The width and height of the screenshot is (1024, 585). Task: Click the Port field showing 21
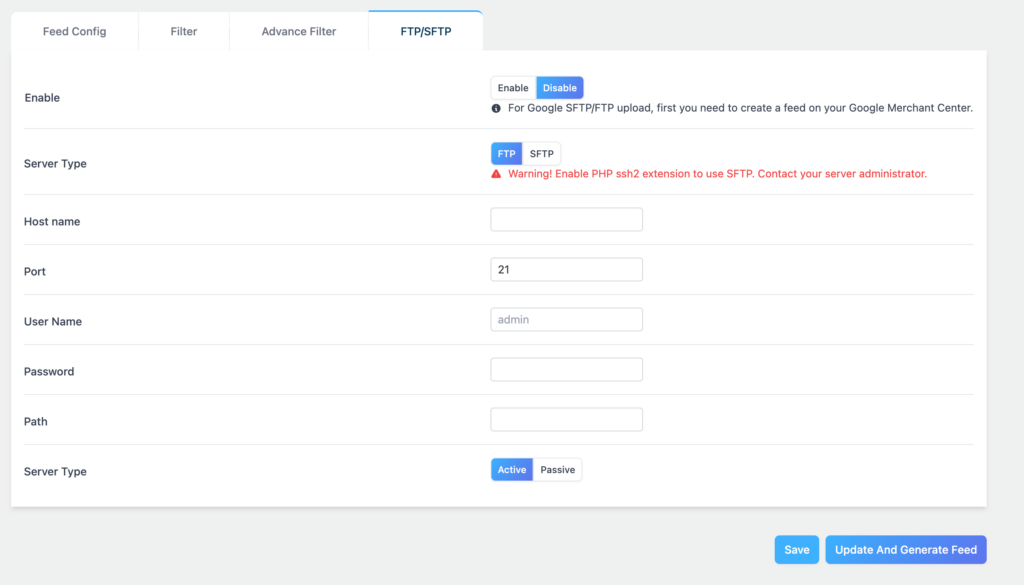pos(566,270)
